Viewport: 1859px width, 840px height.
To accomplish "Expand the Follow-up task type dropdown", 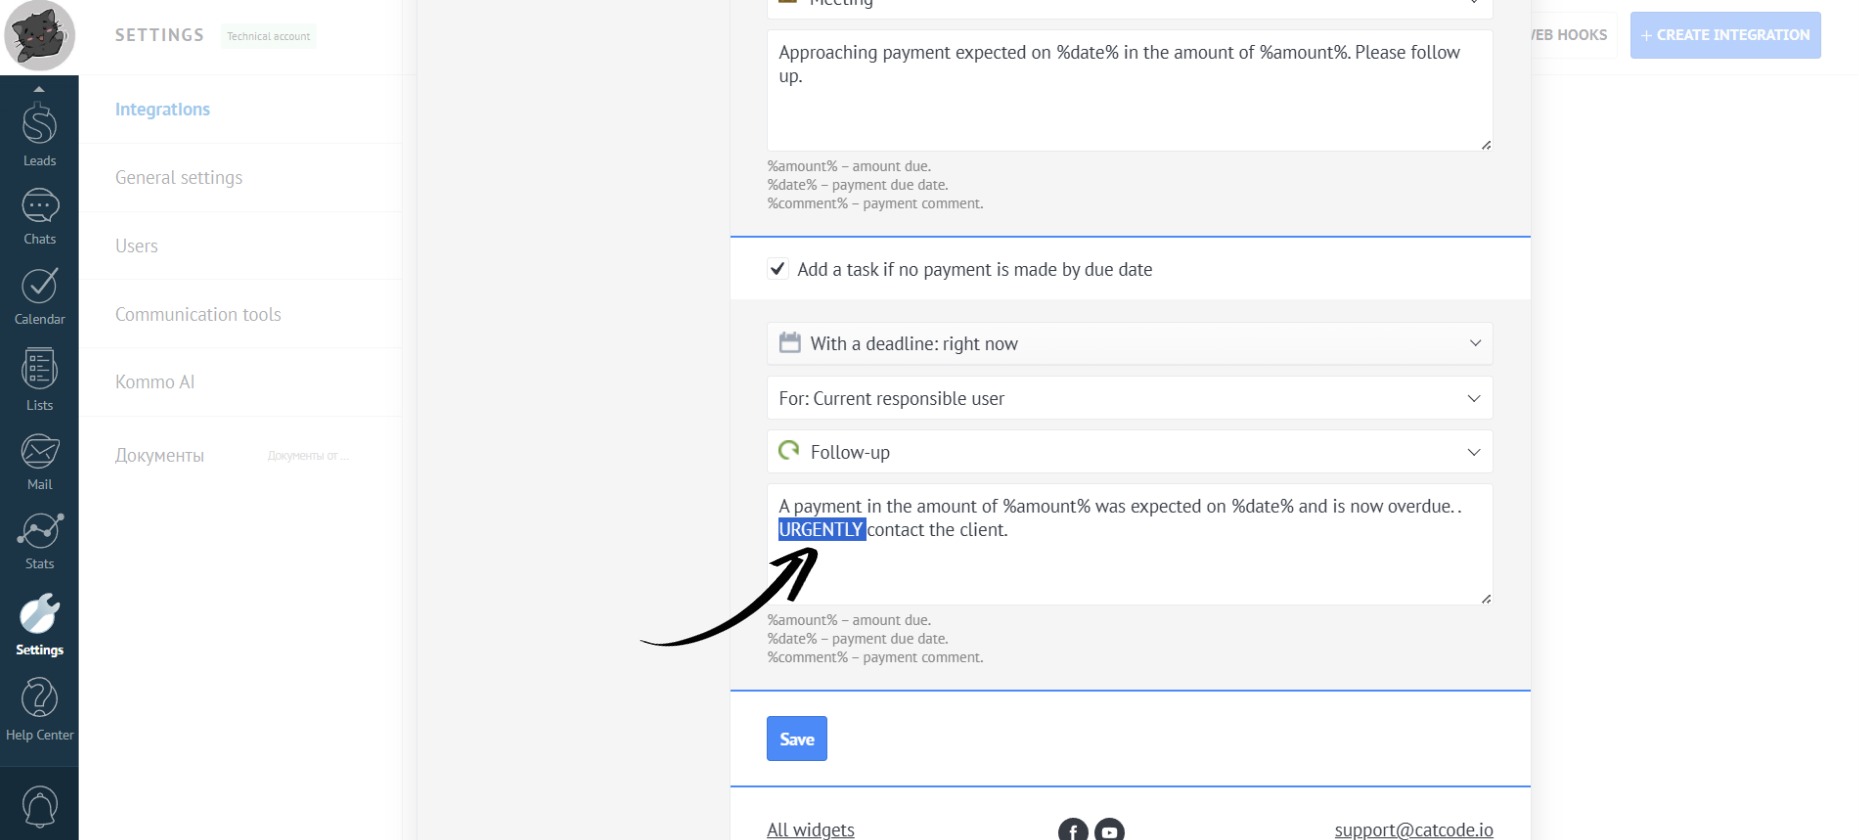I will point(1129,452).
